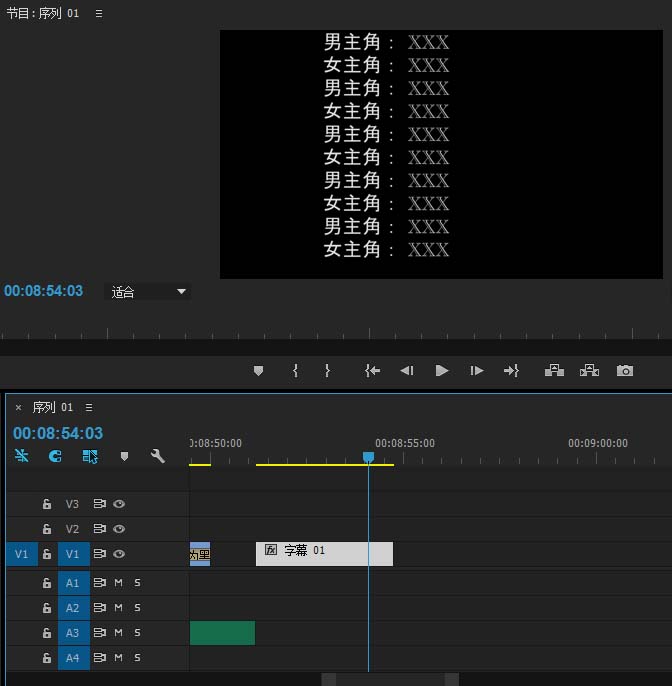This screenshot has width=672, height=686.
Task: Open Timeline Display Settings wrench
Action: click(x=158, y=456)
